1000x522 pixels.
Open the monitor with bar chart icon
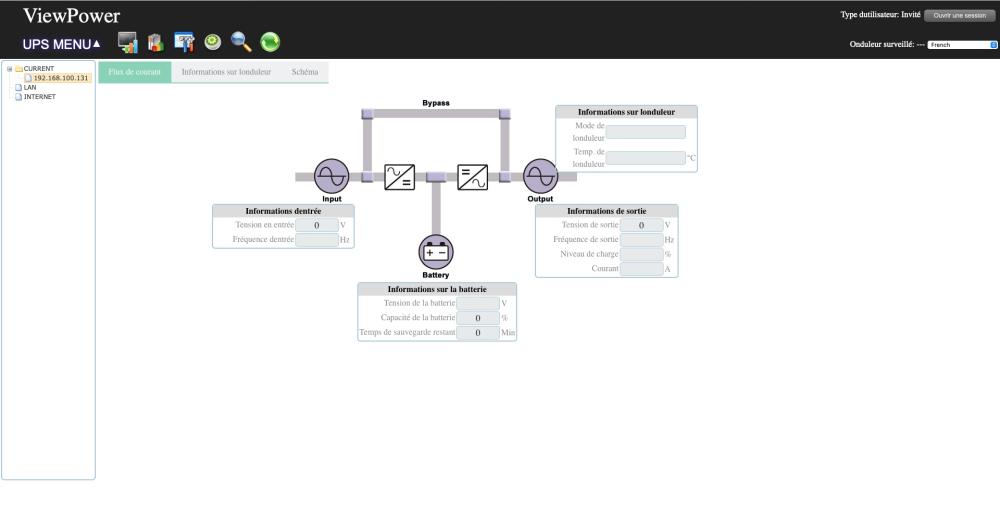pos(128,43)
